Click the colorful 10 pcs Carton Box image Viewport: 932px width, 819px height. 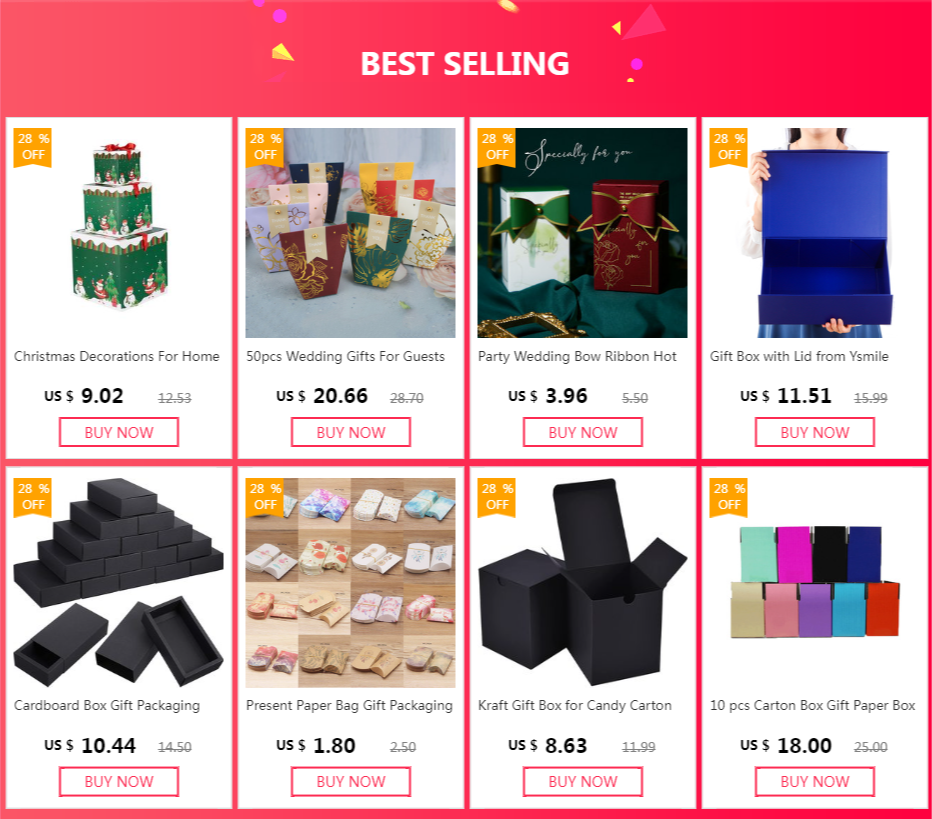pyautogui.click(x=814, y=582)
